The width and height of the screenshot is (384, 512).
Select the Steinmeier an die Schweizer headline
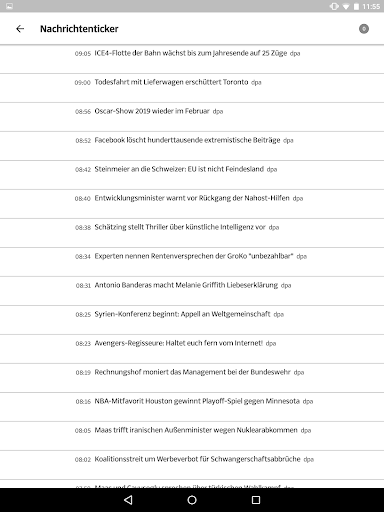pyautogui.click(x=192, y=175)
